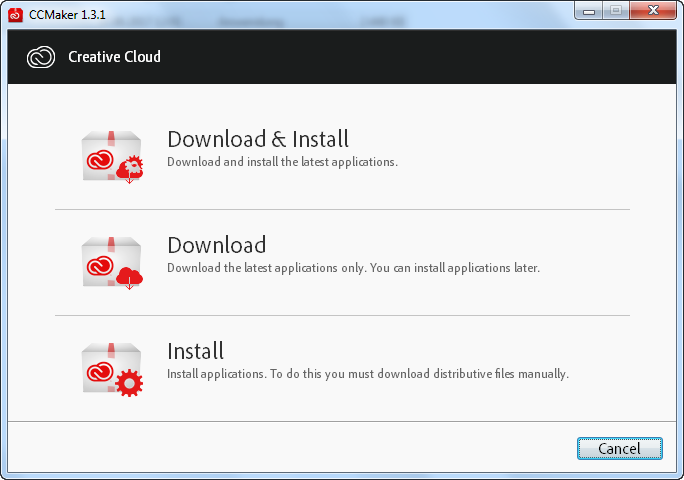Minimize the CCMaker window
The height and width of the screenshot is (480, 684).
point(589,10)
